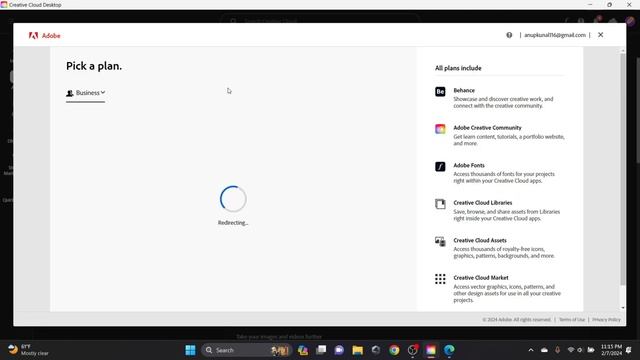Open the Privacy Policy link

coord(606,320)
